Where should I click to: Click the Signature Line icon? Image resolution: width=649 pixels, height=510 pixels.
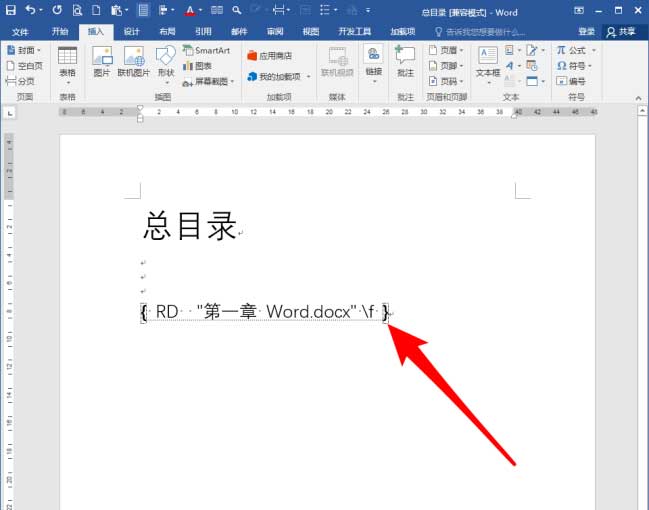pos(534,51)
